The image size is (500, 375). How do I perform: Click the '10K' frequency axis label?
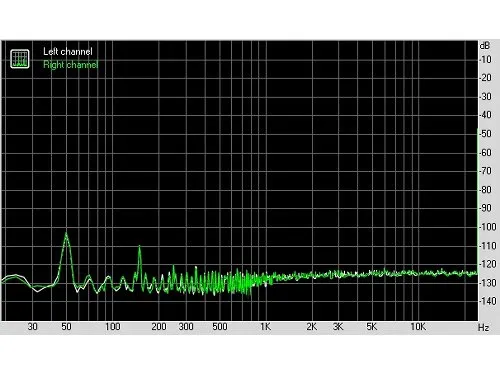click(x=418, y=327)
